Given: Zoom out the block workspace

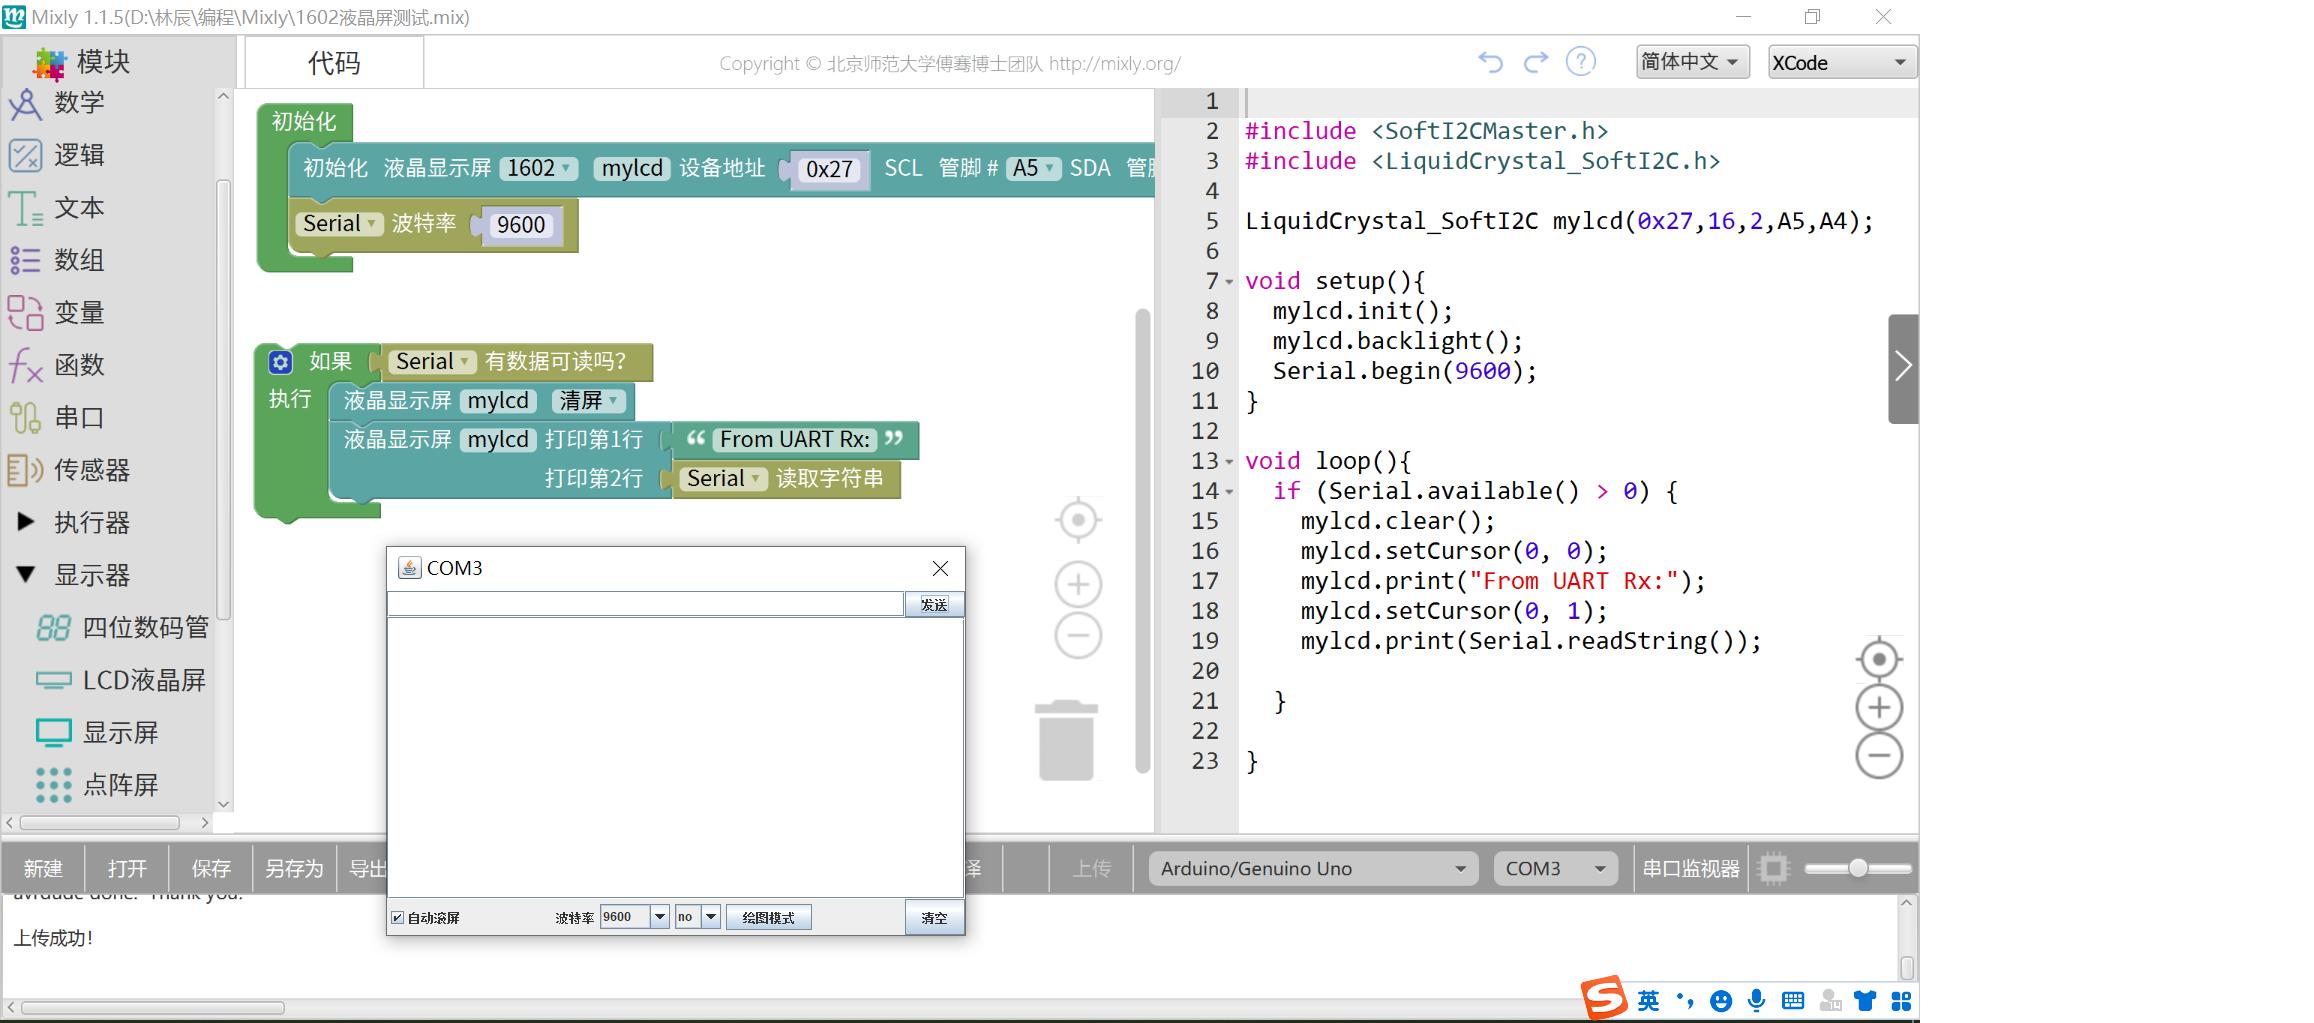Looking at the screenshot, I should tap(1078, 636).
